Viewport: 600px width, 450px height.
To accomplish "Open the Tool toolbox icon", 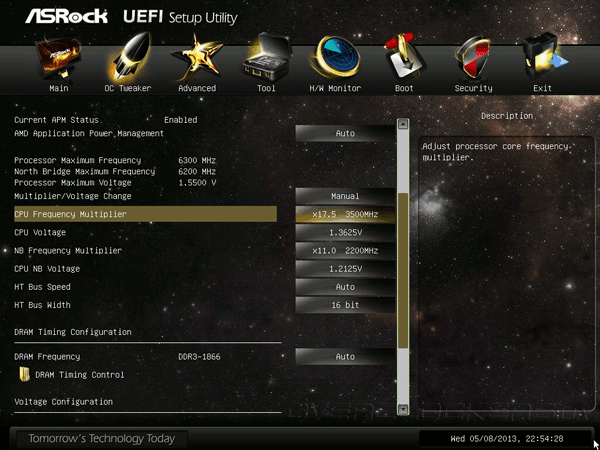I will [x=266, y=57].
